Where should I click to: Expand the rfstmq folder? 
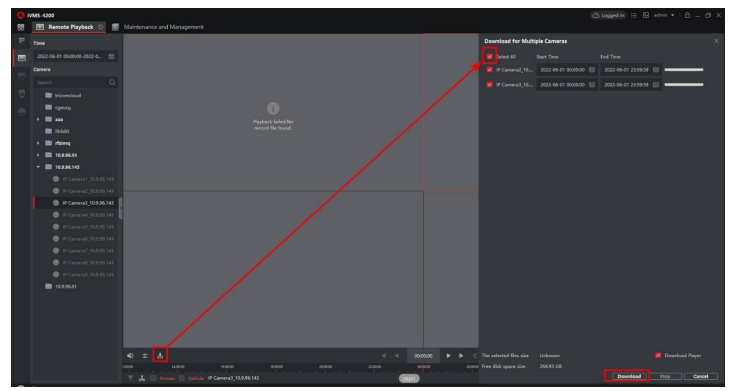tap(38, 143)
